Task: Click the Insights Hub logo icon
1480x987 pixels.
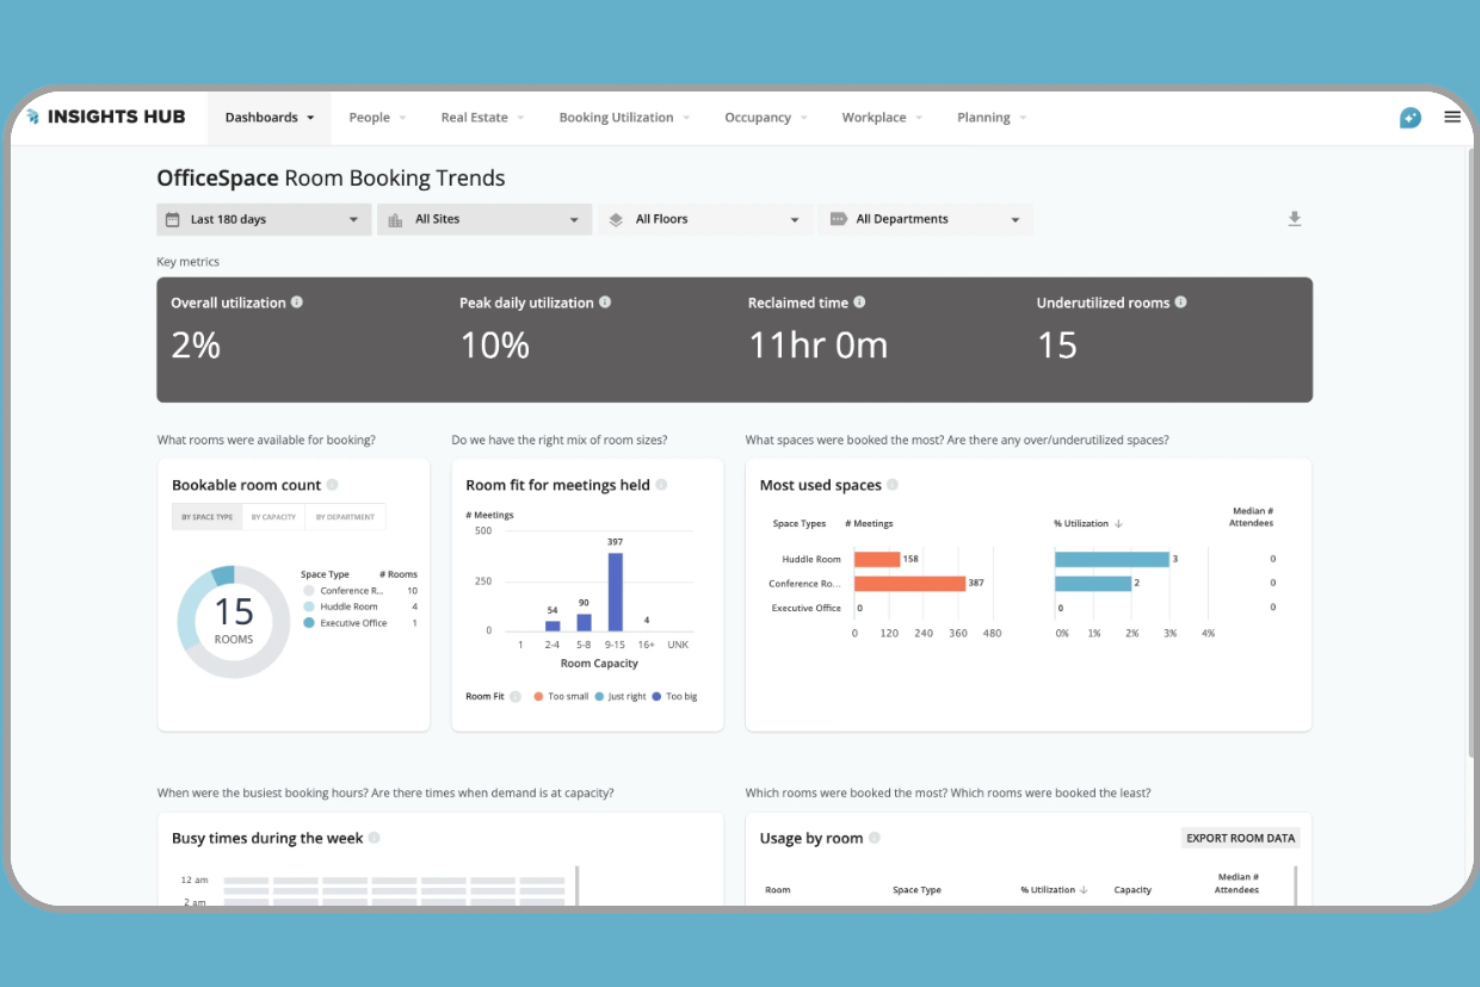Action: [x=33, y=117]
